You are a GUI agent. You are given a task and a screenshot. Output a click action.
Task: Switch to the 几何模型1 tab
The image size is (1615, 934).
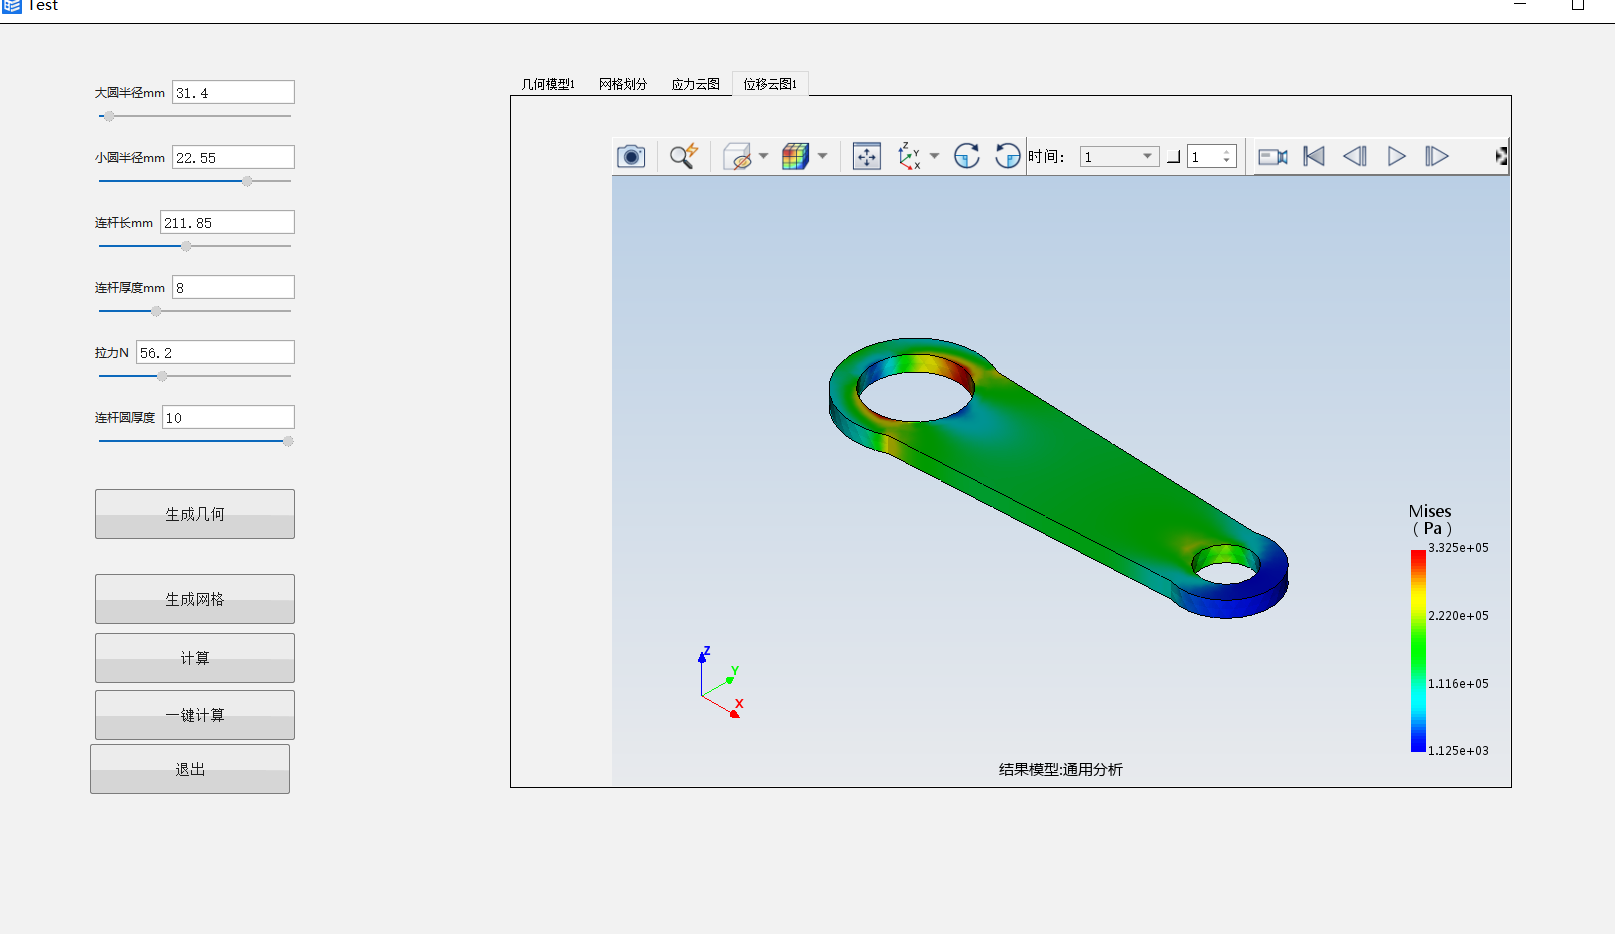coord(548,84)
